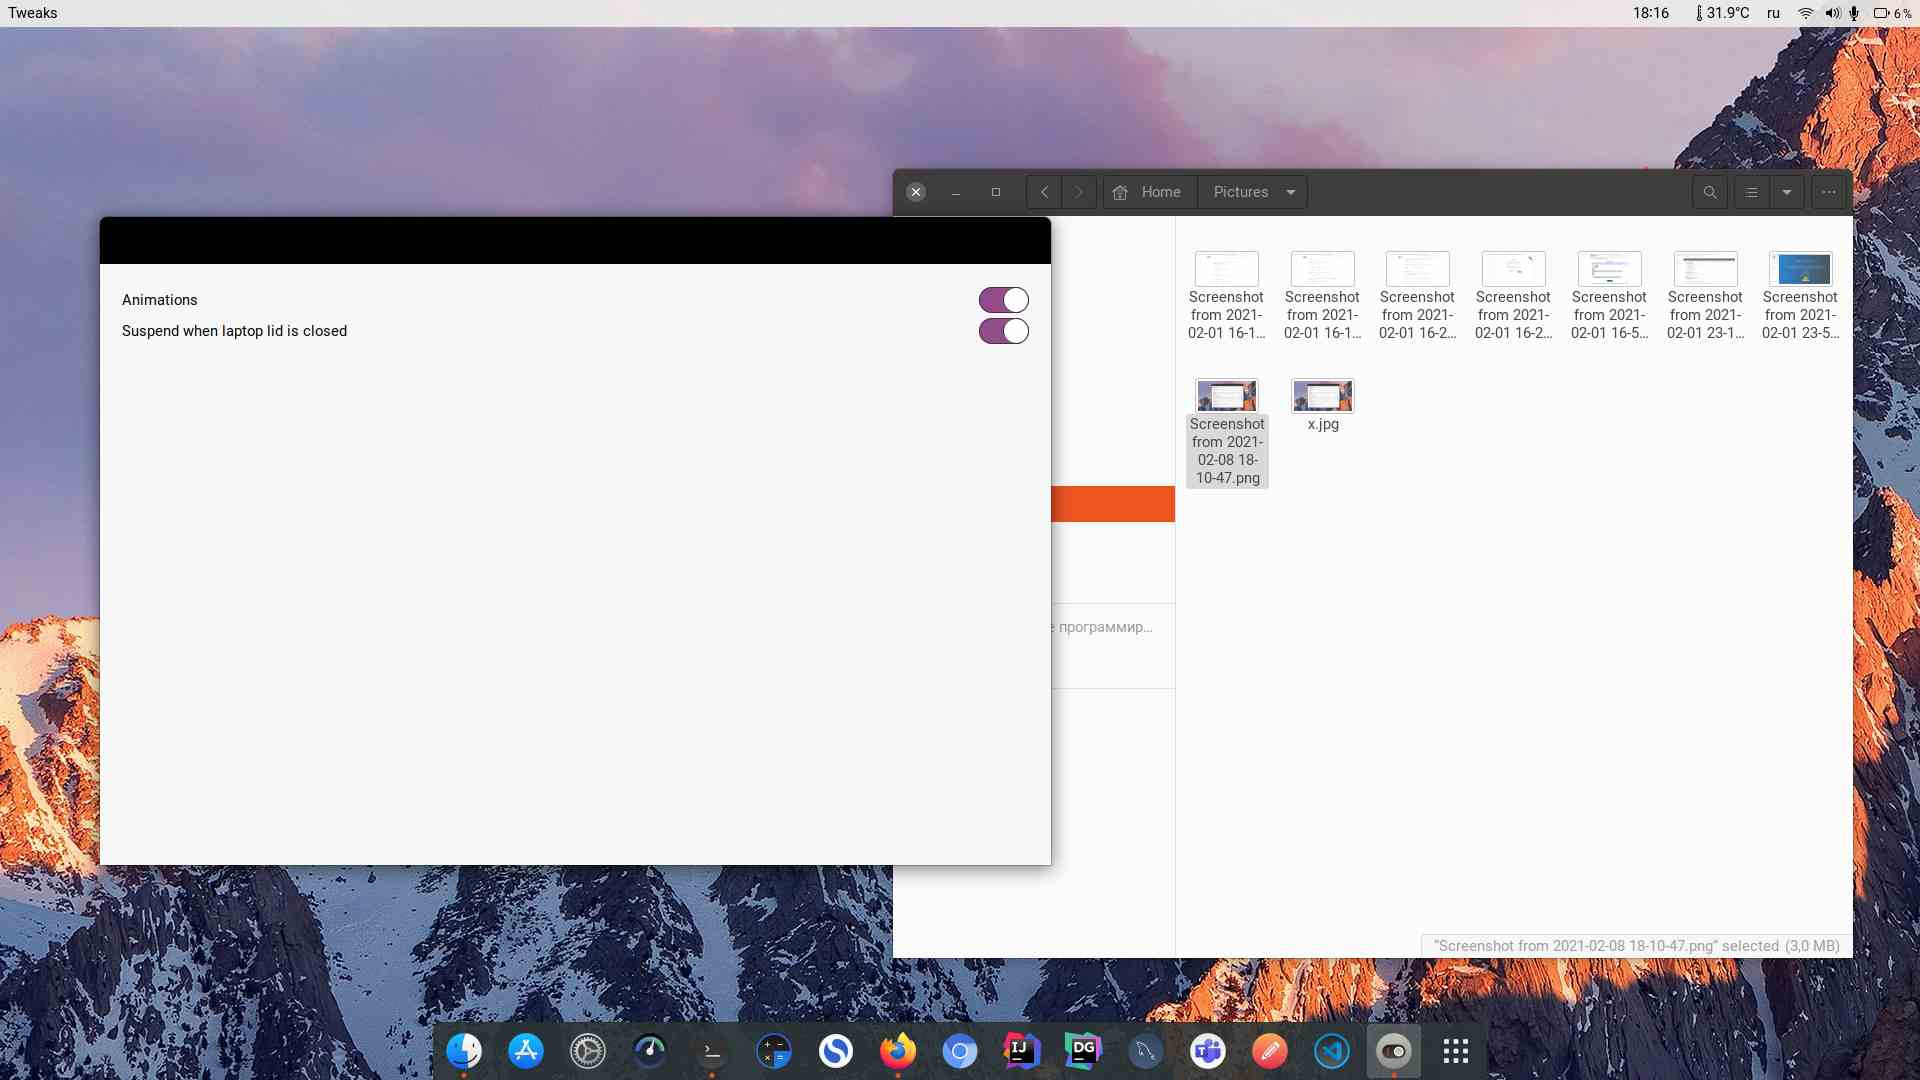Screen dimensions: 1920x1080
Task: Open the ru keyboard layout menu
Action: point(1773,13)
